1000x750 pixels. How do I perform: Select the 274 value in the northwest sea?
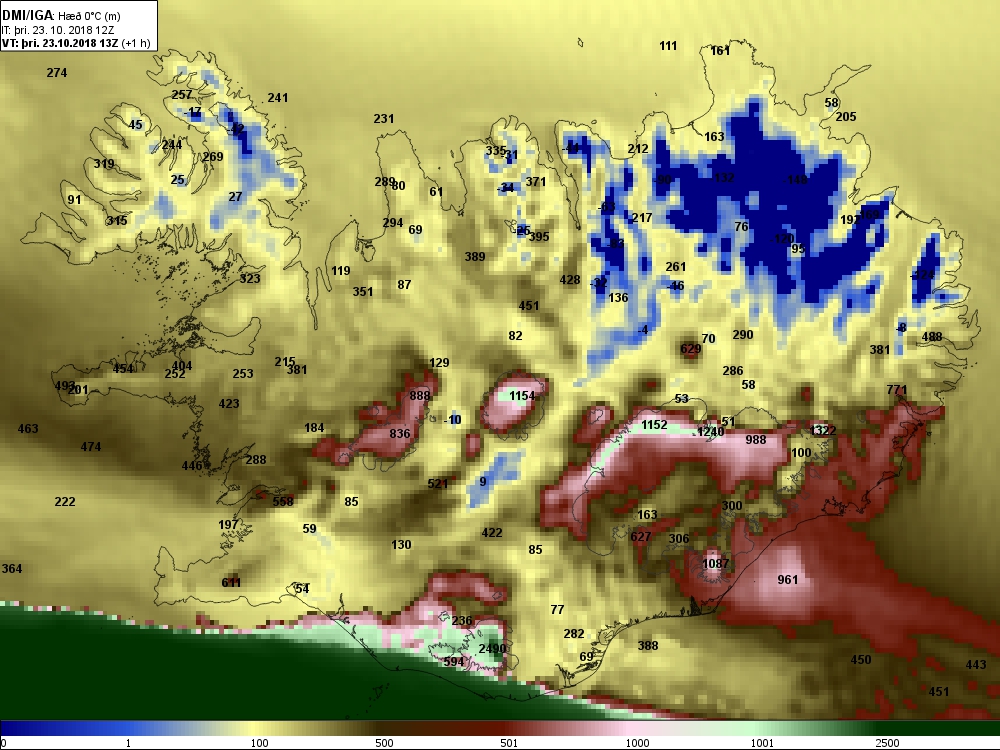coord(57,73)
